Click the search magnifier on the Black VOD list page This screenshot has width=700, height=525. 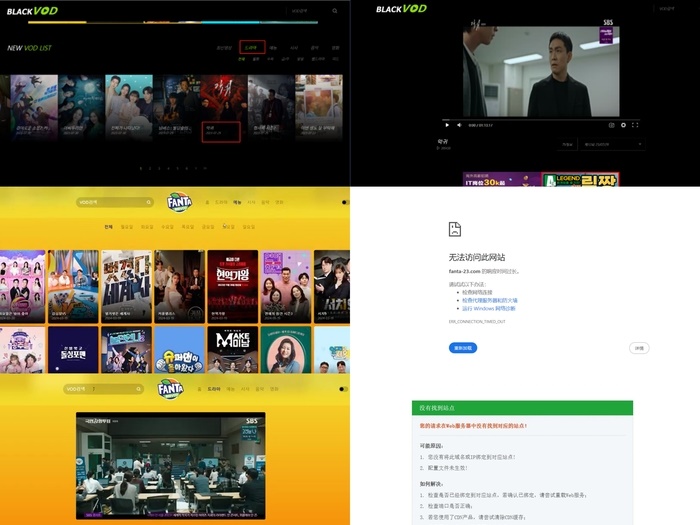[x=334, y=11]
